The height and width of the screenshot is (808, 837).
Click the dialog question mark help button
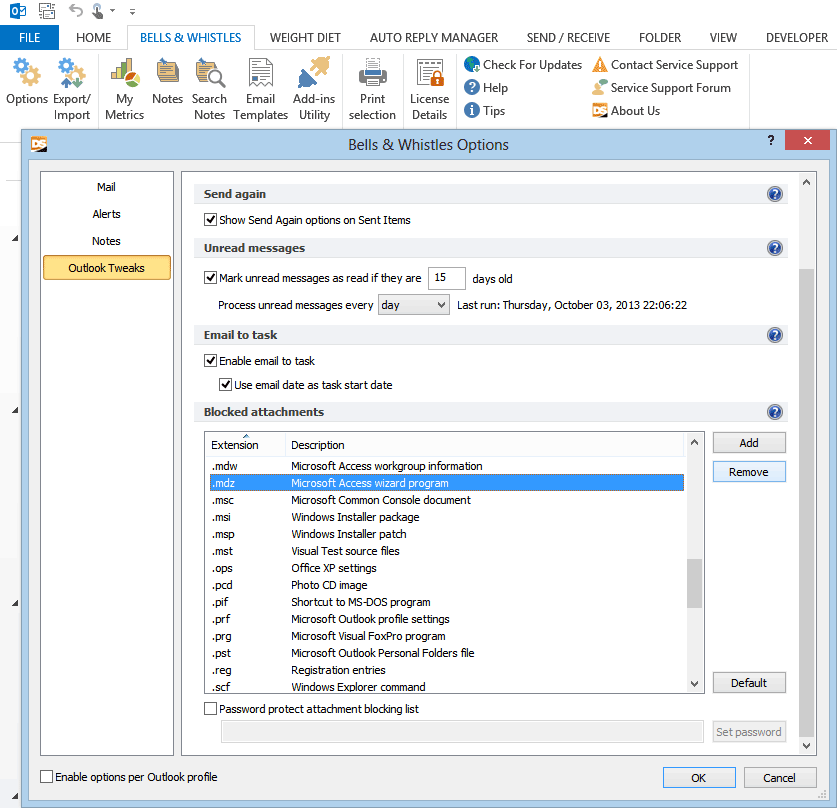[770, 140]
